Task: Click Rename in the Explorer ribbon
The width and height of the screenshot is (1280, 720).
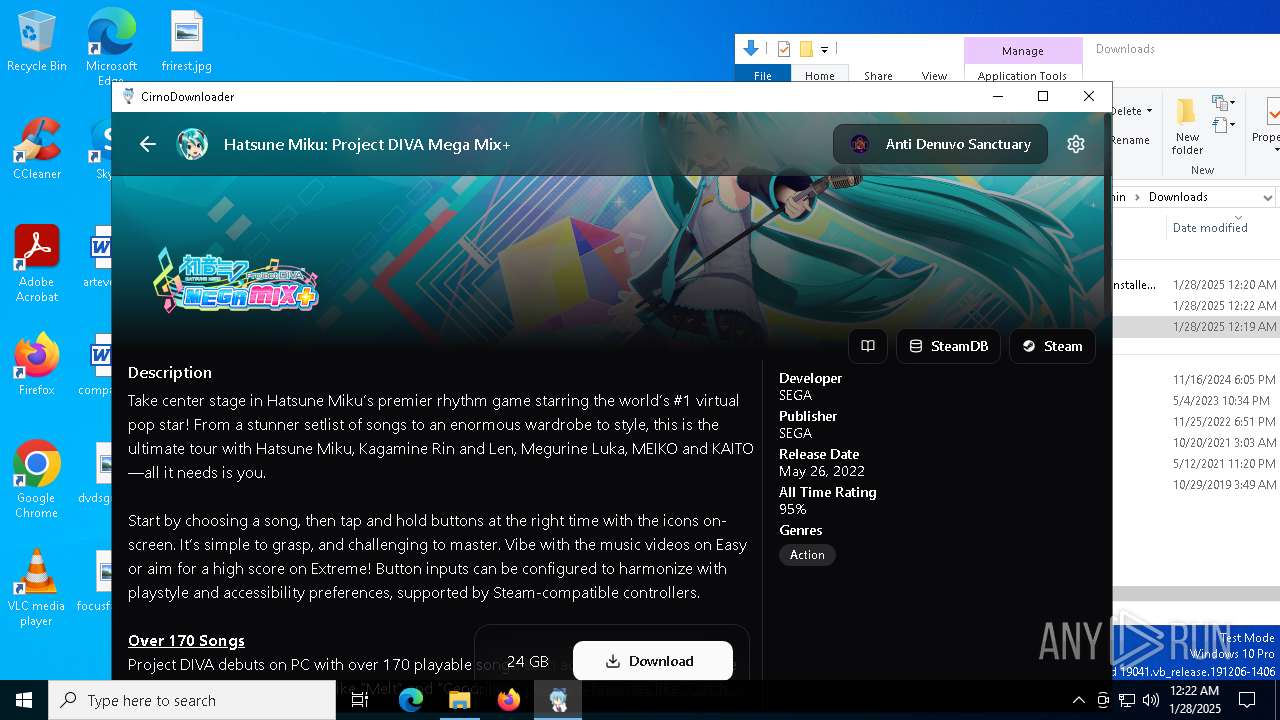Action: (x=1131, y=140)
